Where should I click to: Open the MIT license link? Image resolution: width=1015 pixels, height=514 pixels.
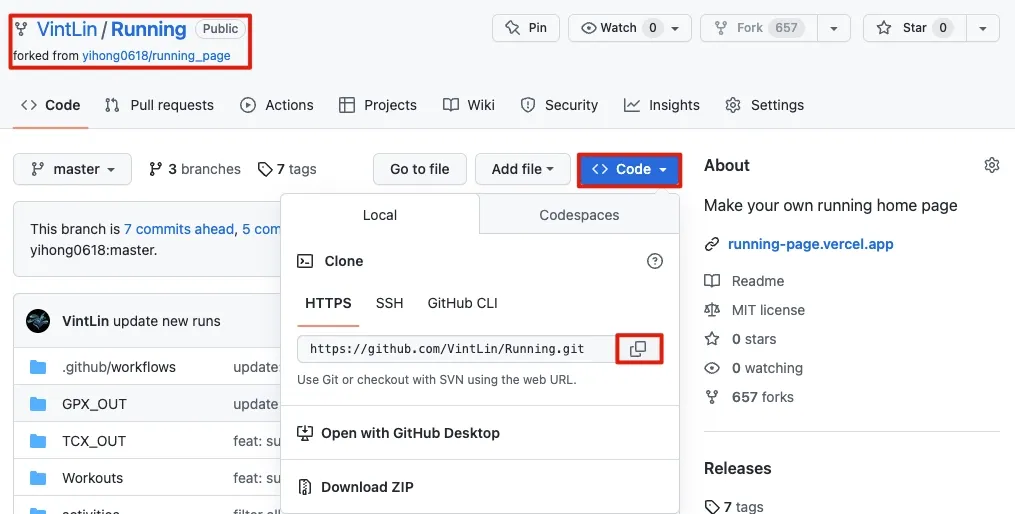pyautogui.click(x=768, y=310)
